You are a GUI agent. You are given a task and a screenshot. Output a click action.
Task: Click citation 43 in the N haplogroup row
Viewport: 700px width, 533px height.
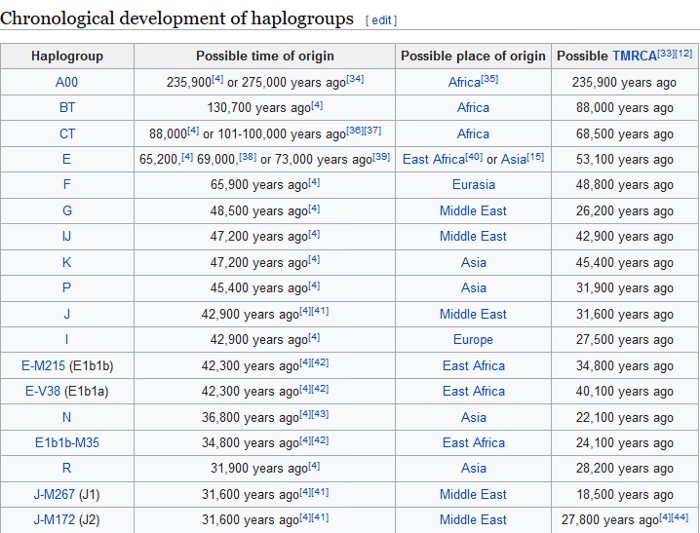tap(322, 414)
